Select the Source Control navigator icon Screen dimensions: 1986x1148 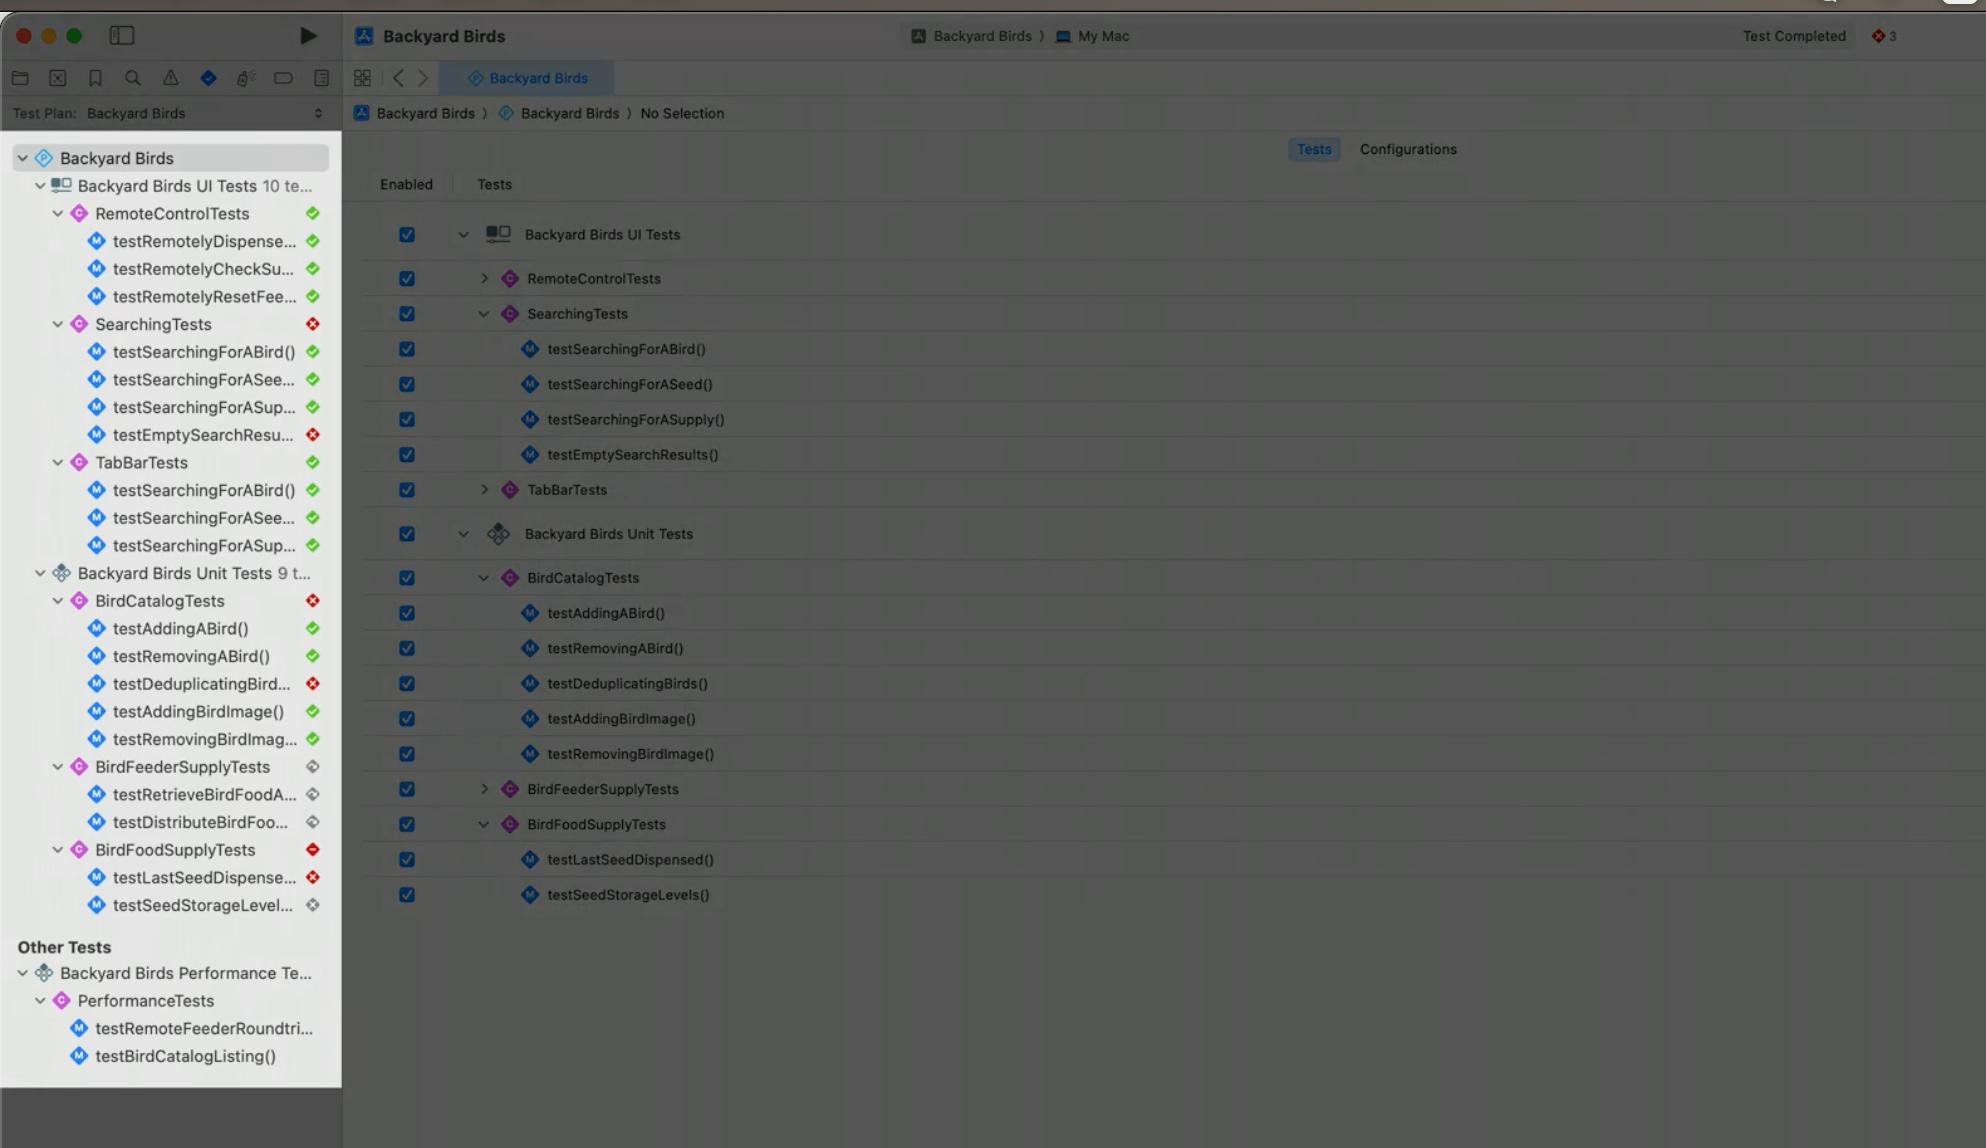58,78
